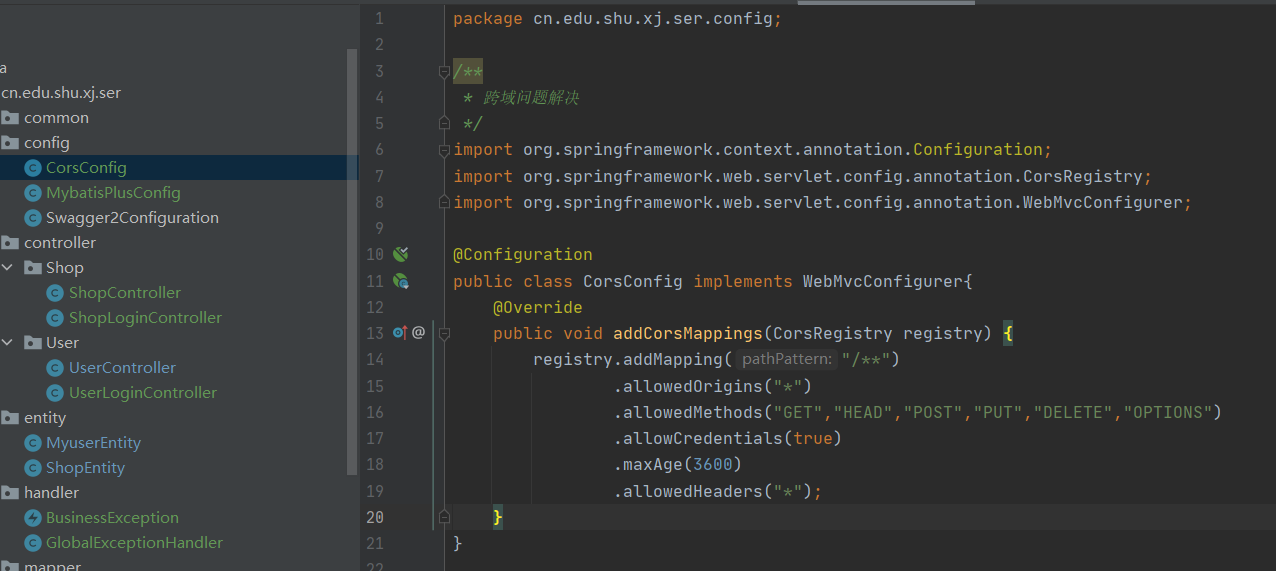The image size is (1276, 571).
Task: Click Spring bean gutter icon on line 10
Action: pos(400,255)
